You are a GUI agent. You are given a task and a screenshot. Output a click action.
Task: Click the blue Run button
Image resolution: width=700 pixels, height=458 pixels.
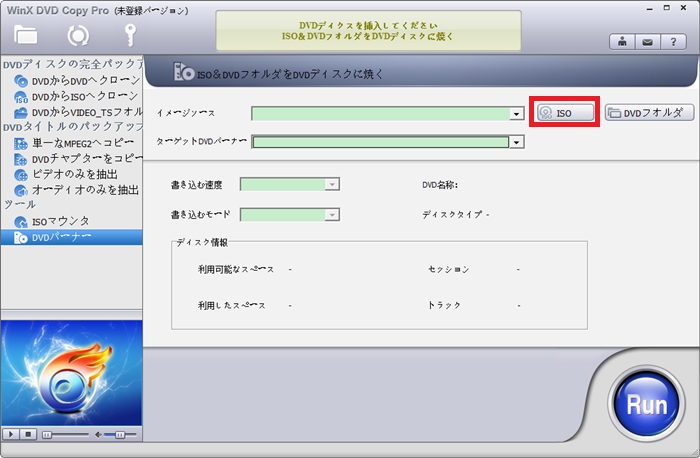646,404
